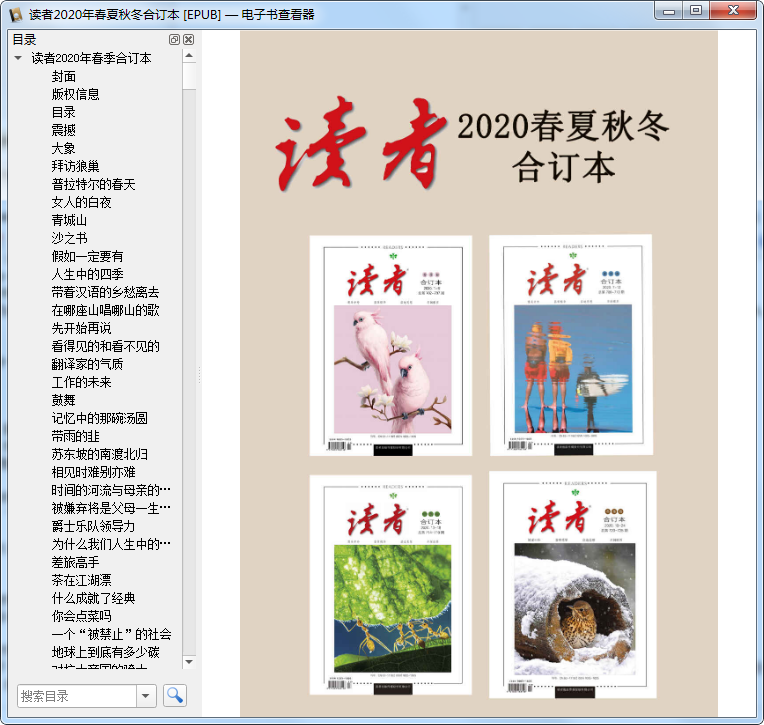Viewport: 764px width, 725px height.
Task: Float the table of contents panel
Action: [x=174, y=39]
